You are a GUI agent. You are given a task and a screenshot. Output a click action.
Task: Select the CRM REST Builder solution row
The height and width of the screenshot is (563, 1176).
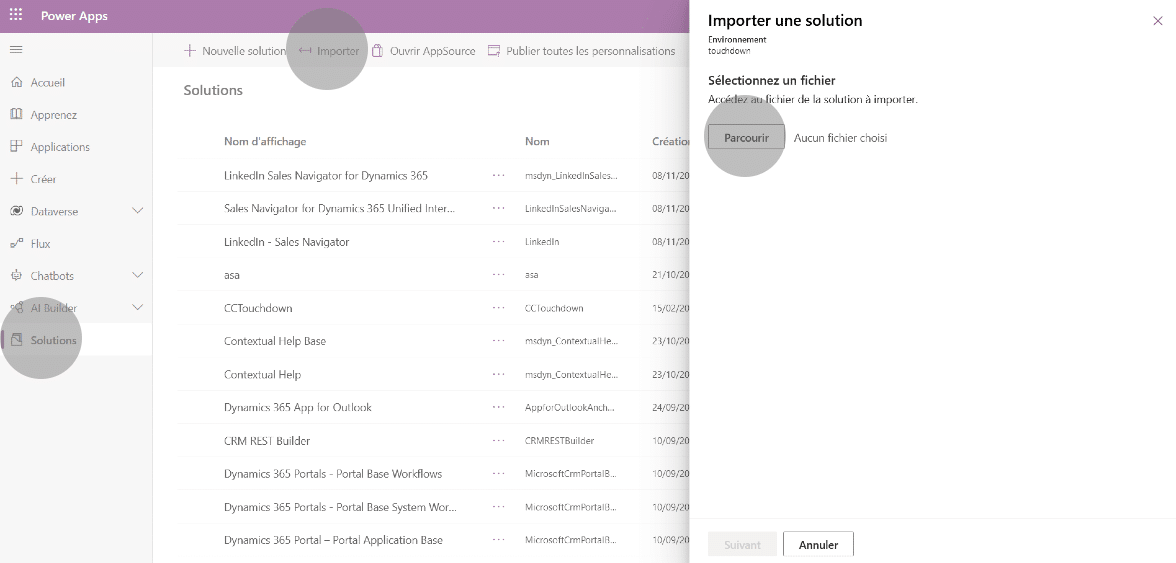[x=267, y=441]
